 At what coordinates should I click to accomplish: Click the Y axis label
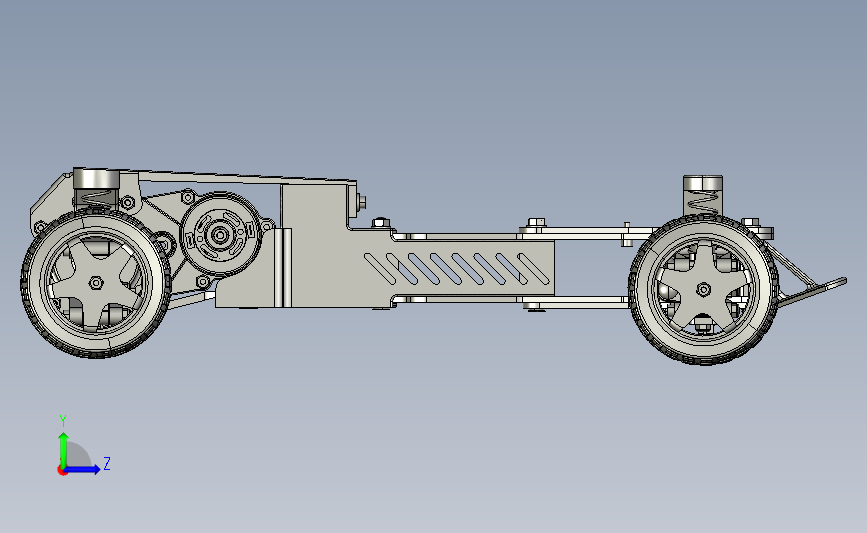[x=63, y=421]
